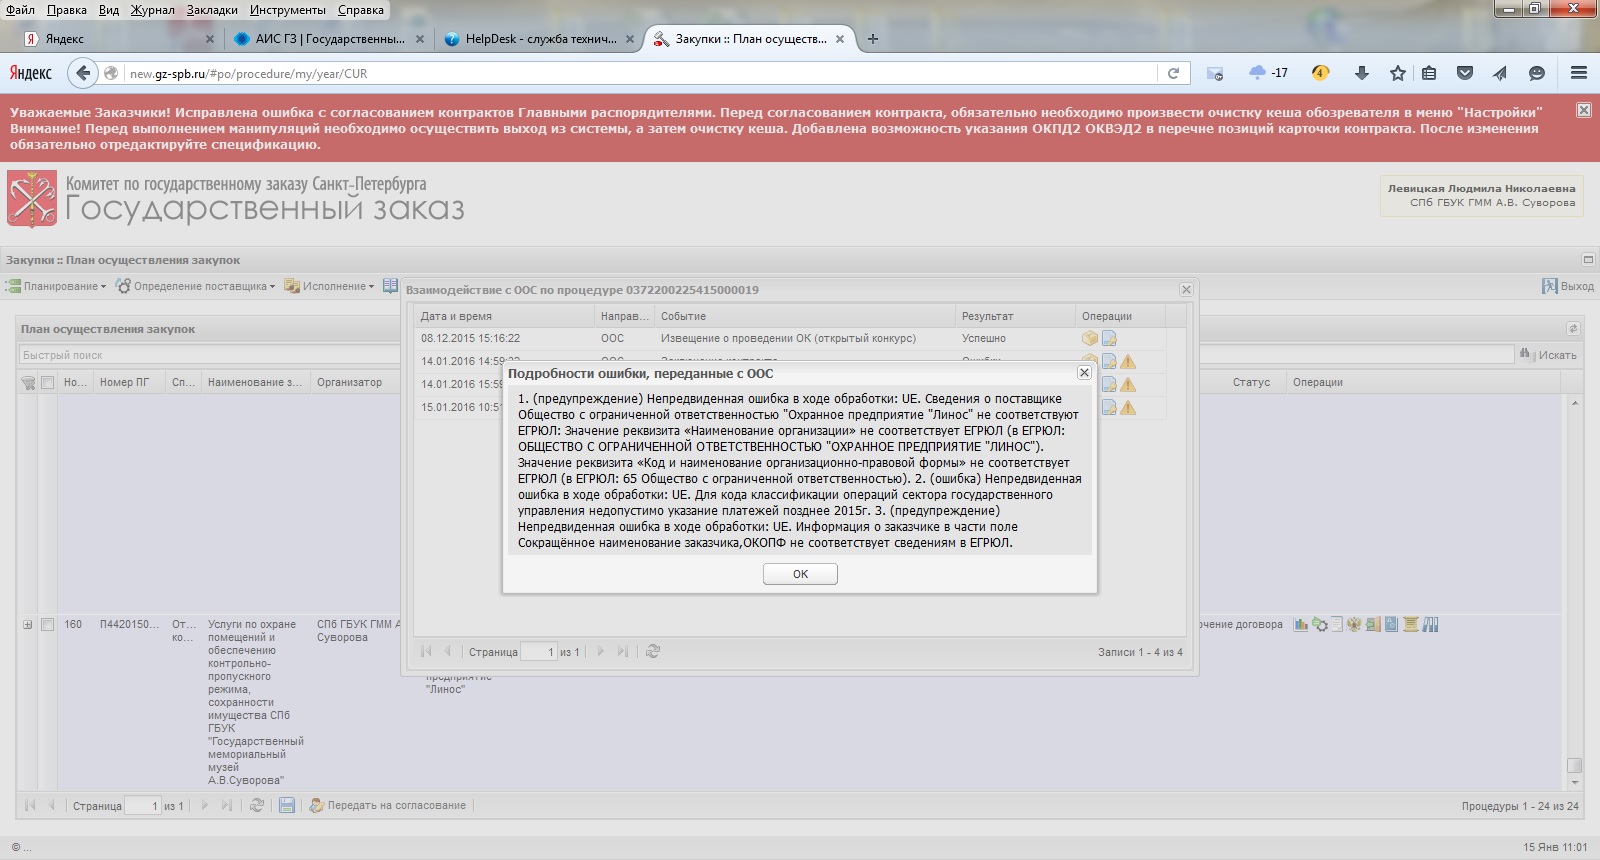
Task: Click gear with message icon in row 160
Action: click(1320, 625)
